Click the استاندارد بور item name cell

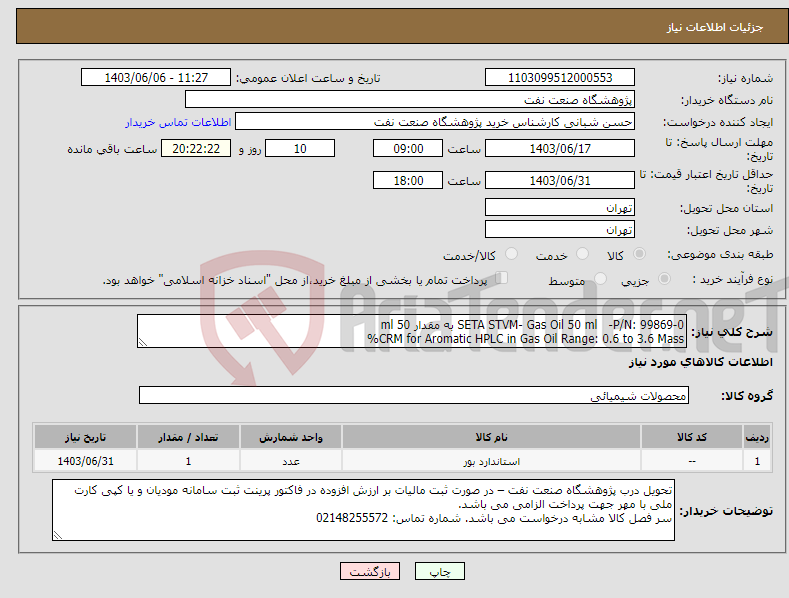click(x=491, y=461)
